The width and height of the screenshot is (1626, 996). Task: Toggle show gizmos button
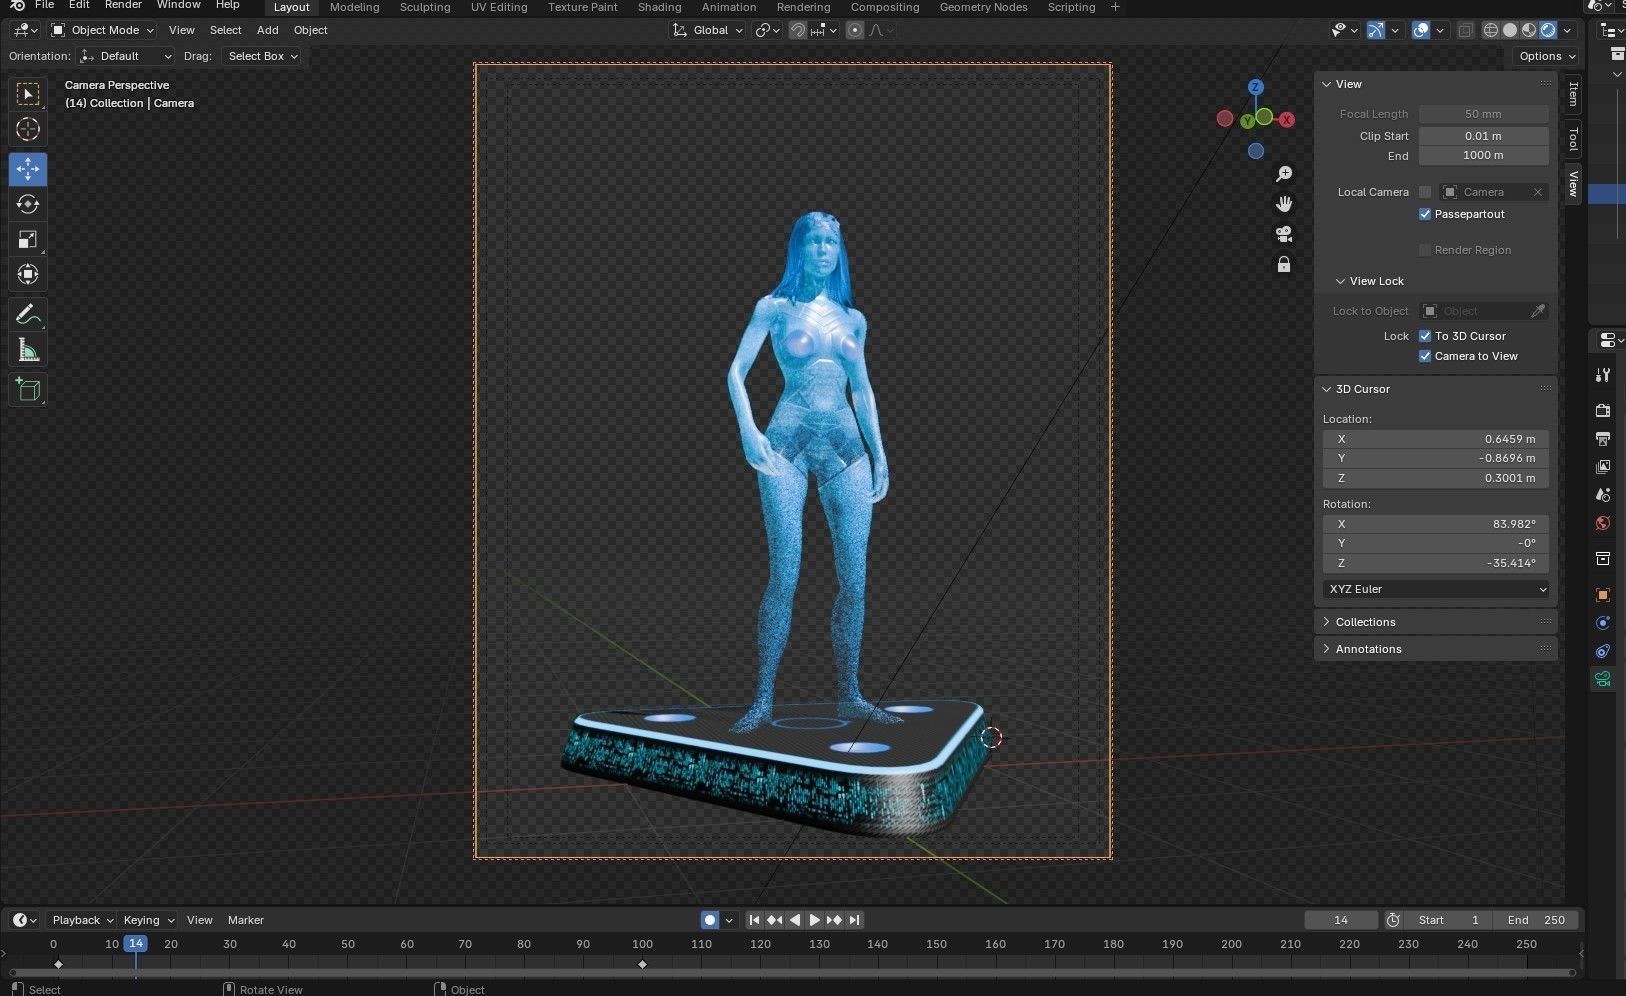[1376, 30]
